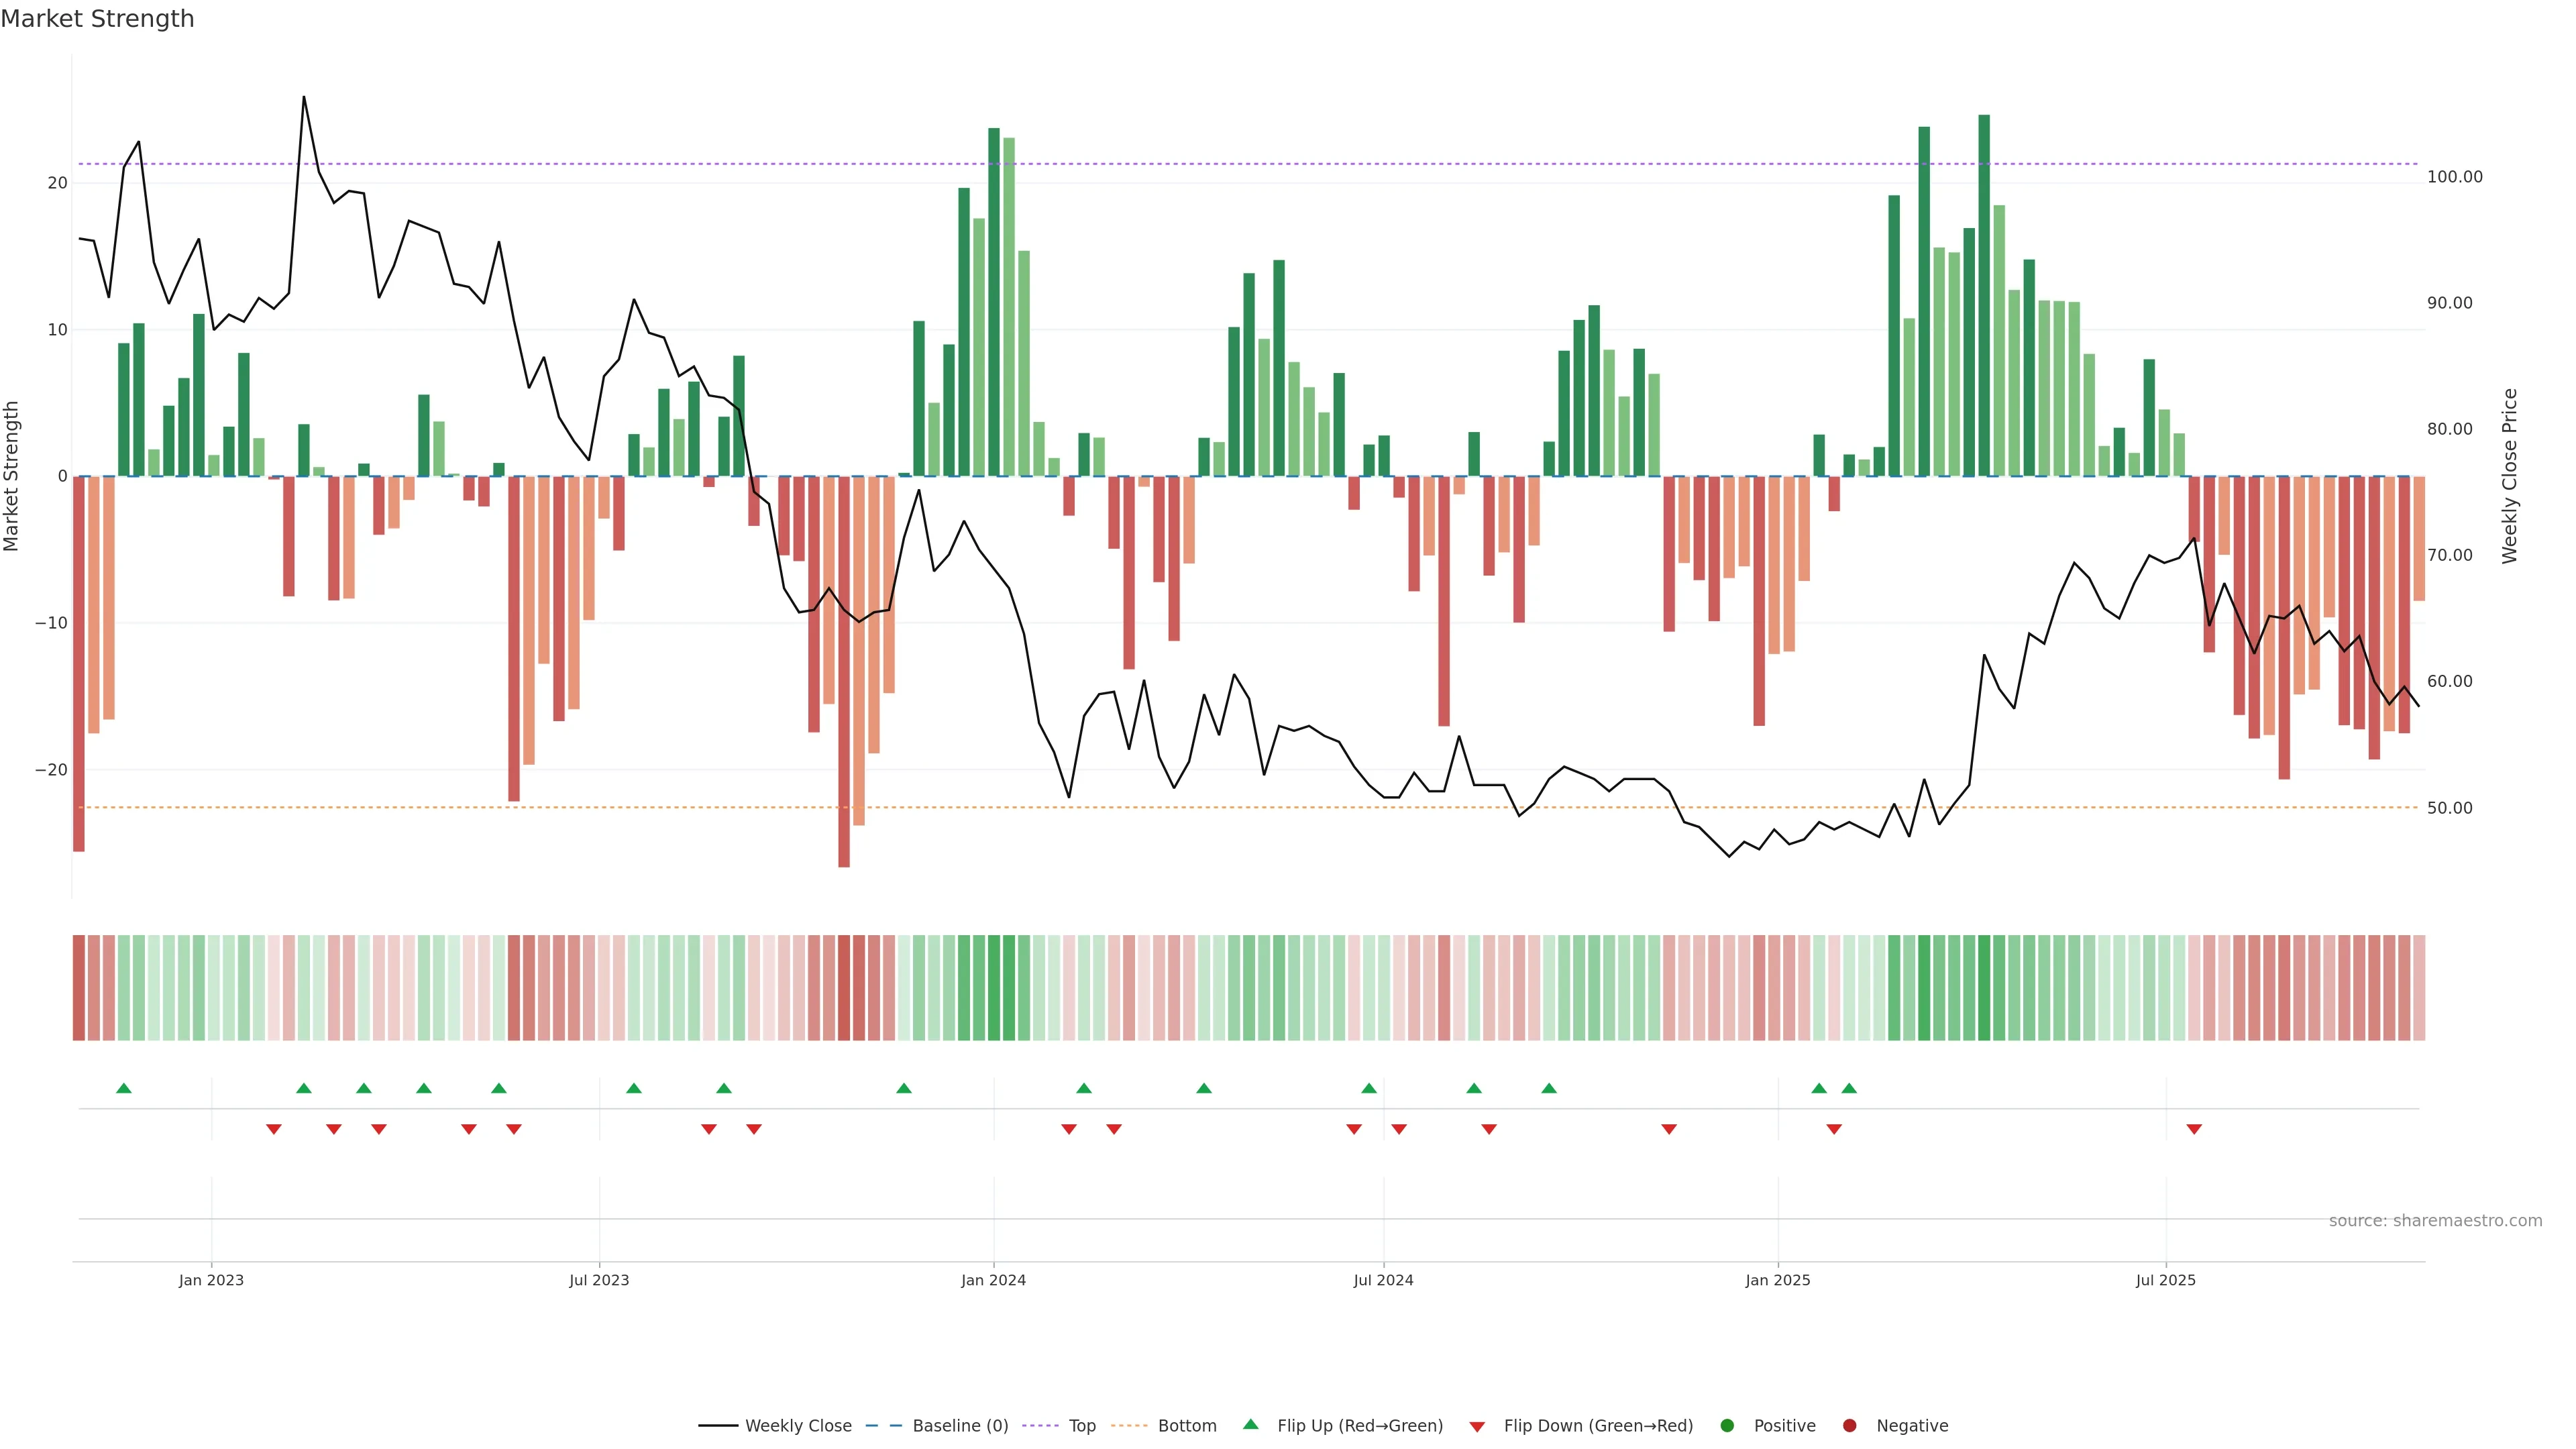Click the first green flip-up triangle marker

(x=124, y=1088)
